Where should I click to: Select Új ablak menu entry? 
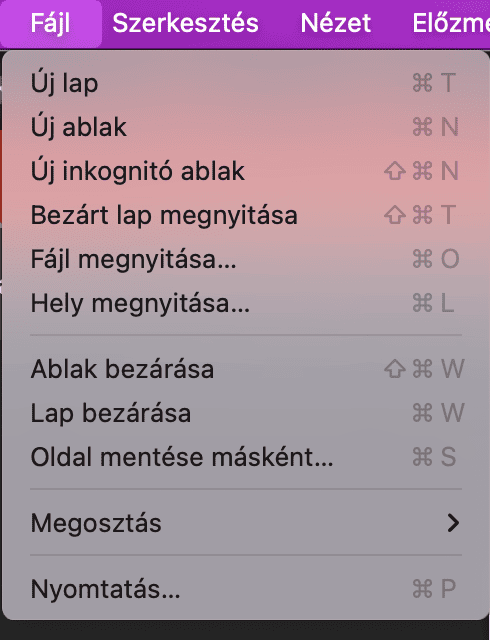246,127
